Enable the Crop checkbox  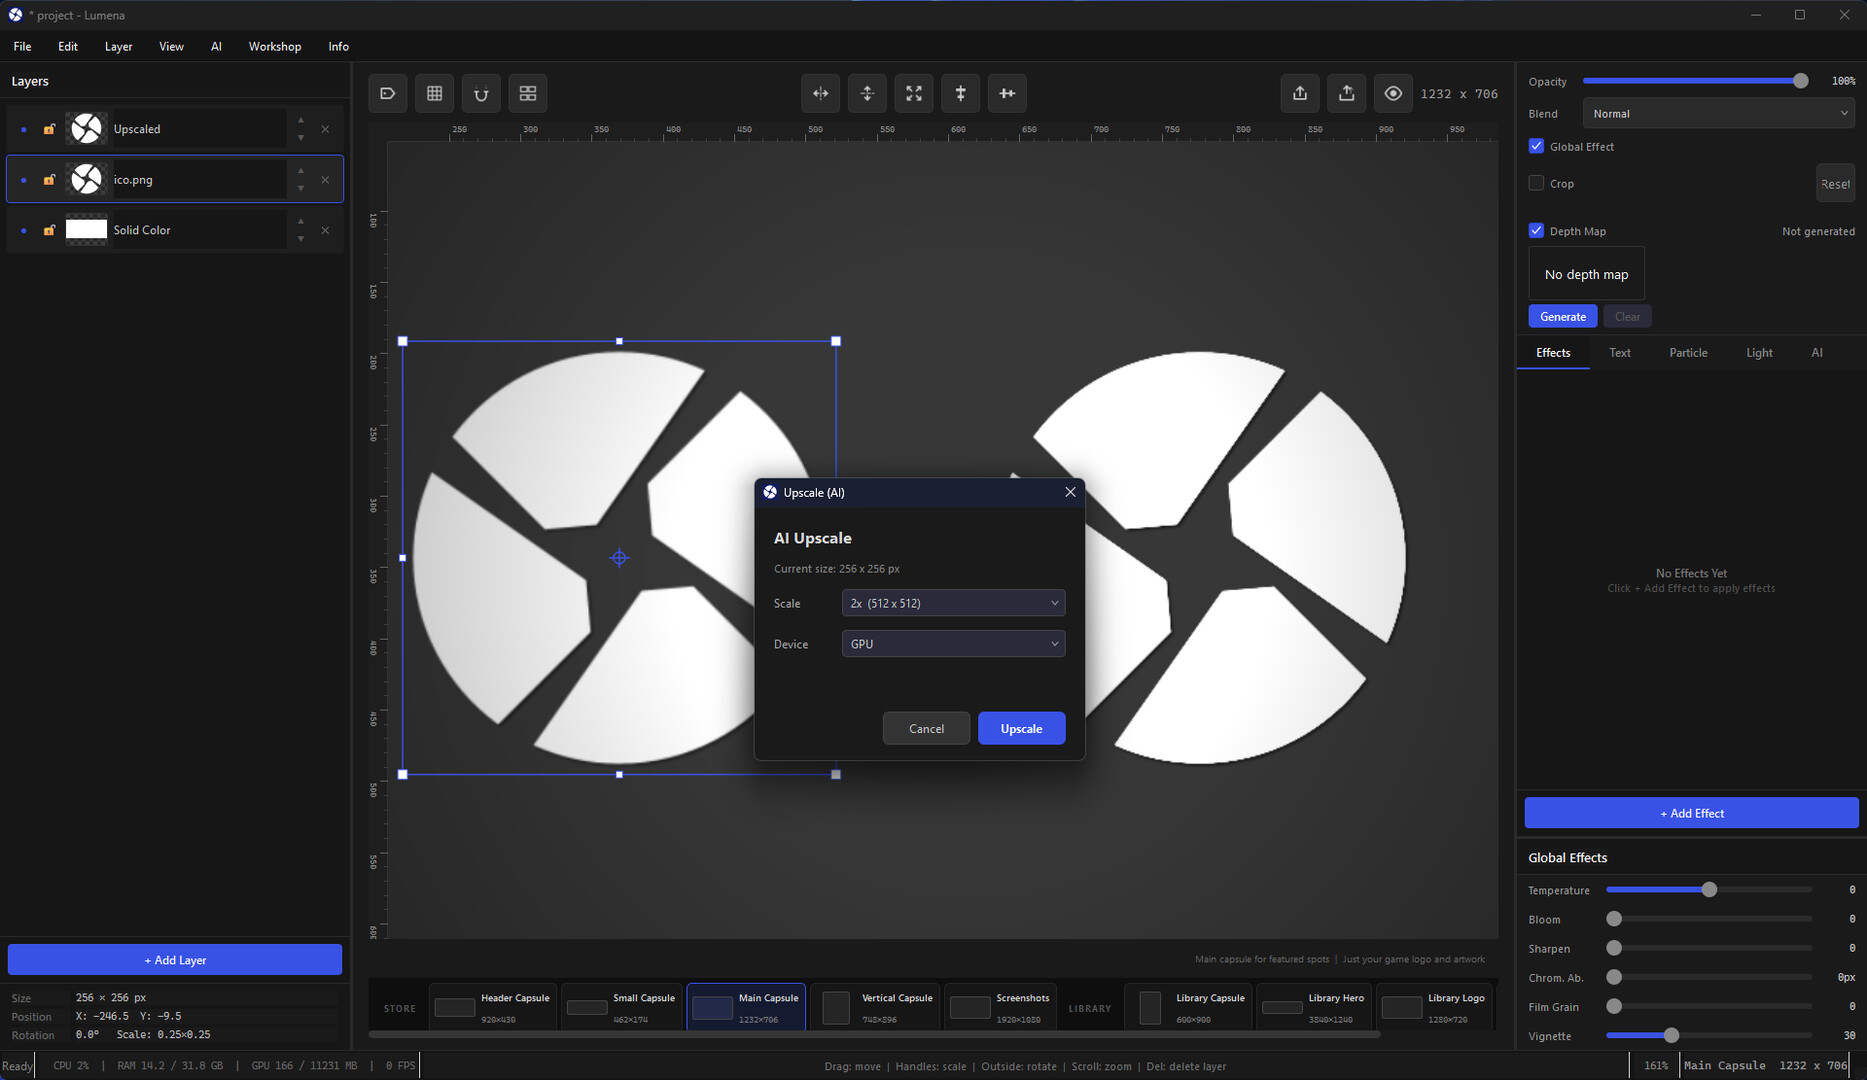coord(1536,183)
